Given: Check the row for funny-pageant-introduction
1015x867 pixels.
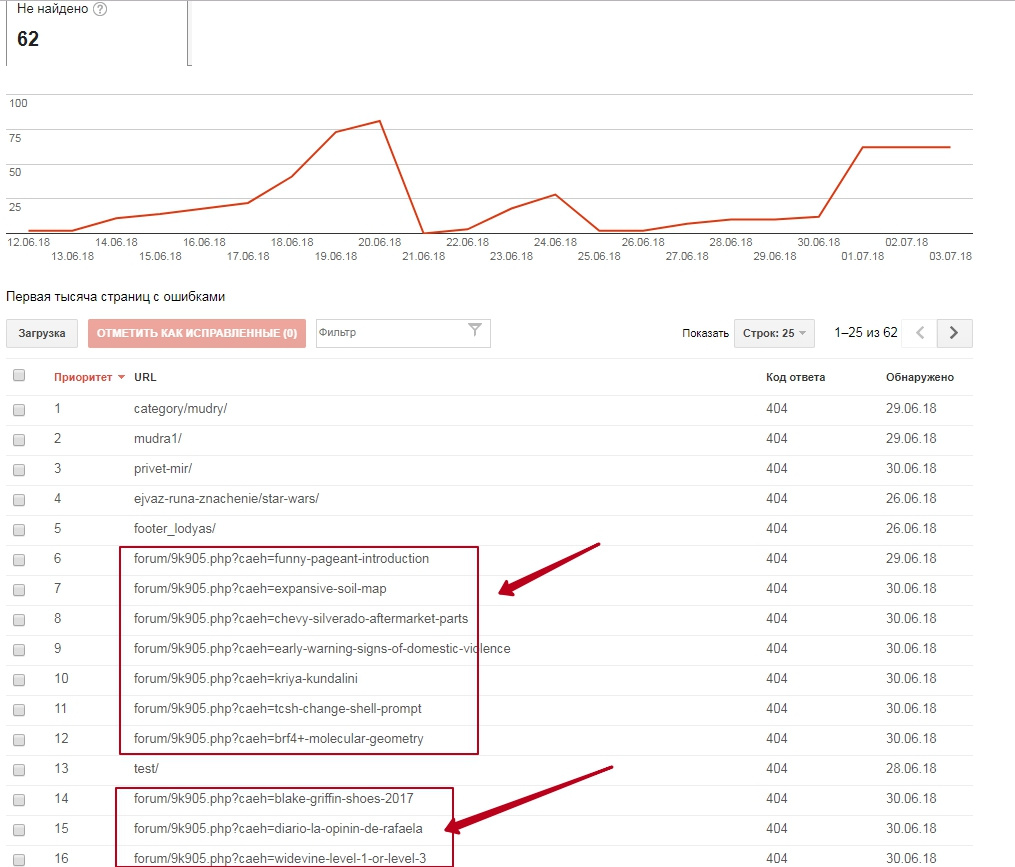Looking at the screenshot, I should [19, 559].
